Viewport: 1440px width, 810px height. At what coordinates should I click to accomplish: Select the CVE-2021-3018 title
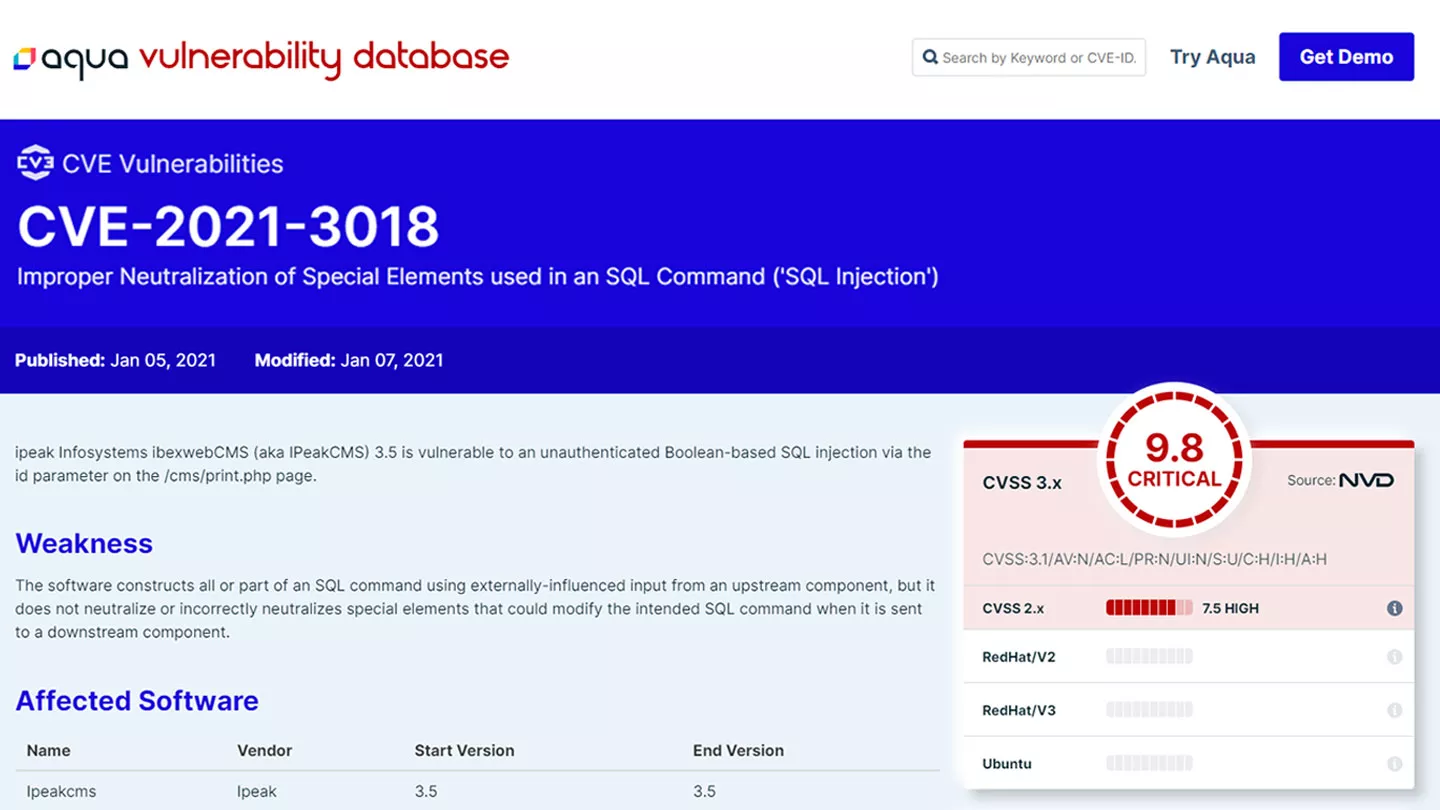coord(228,227)
